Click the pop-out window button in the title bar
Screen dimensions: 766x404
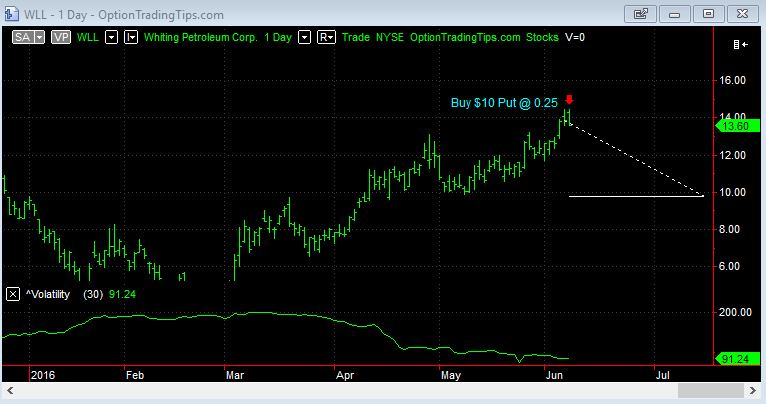coord(640,14)
